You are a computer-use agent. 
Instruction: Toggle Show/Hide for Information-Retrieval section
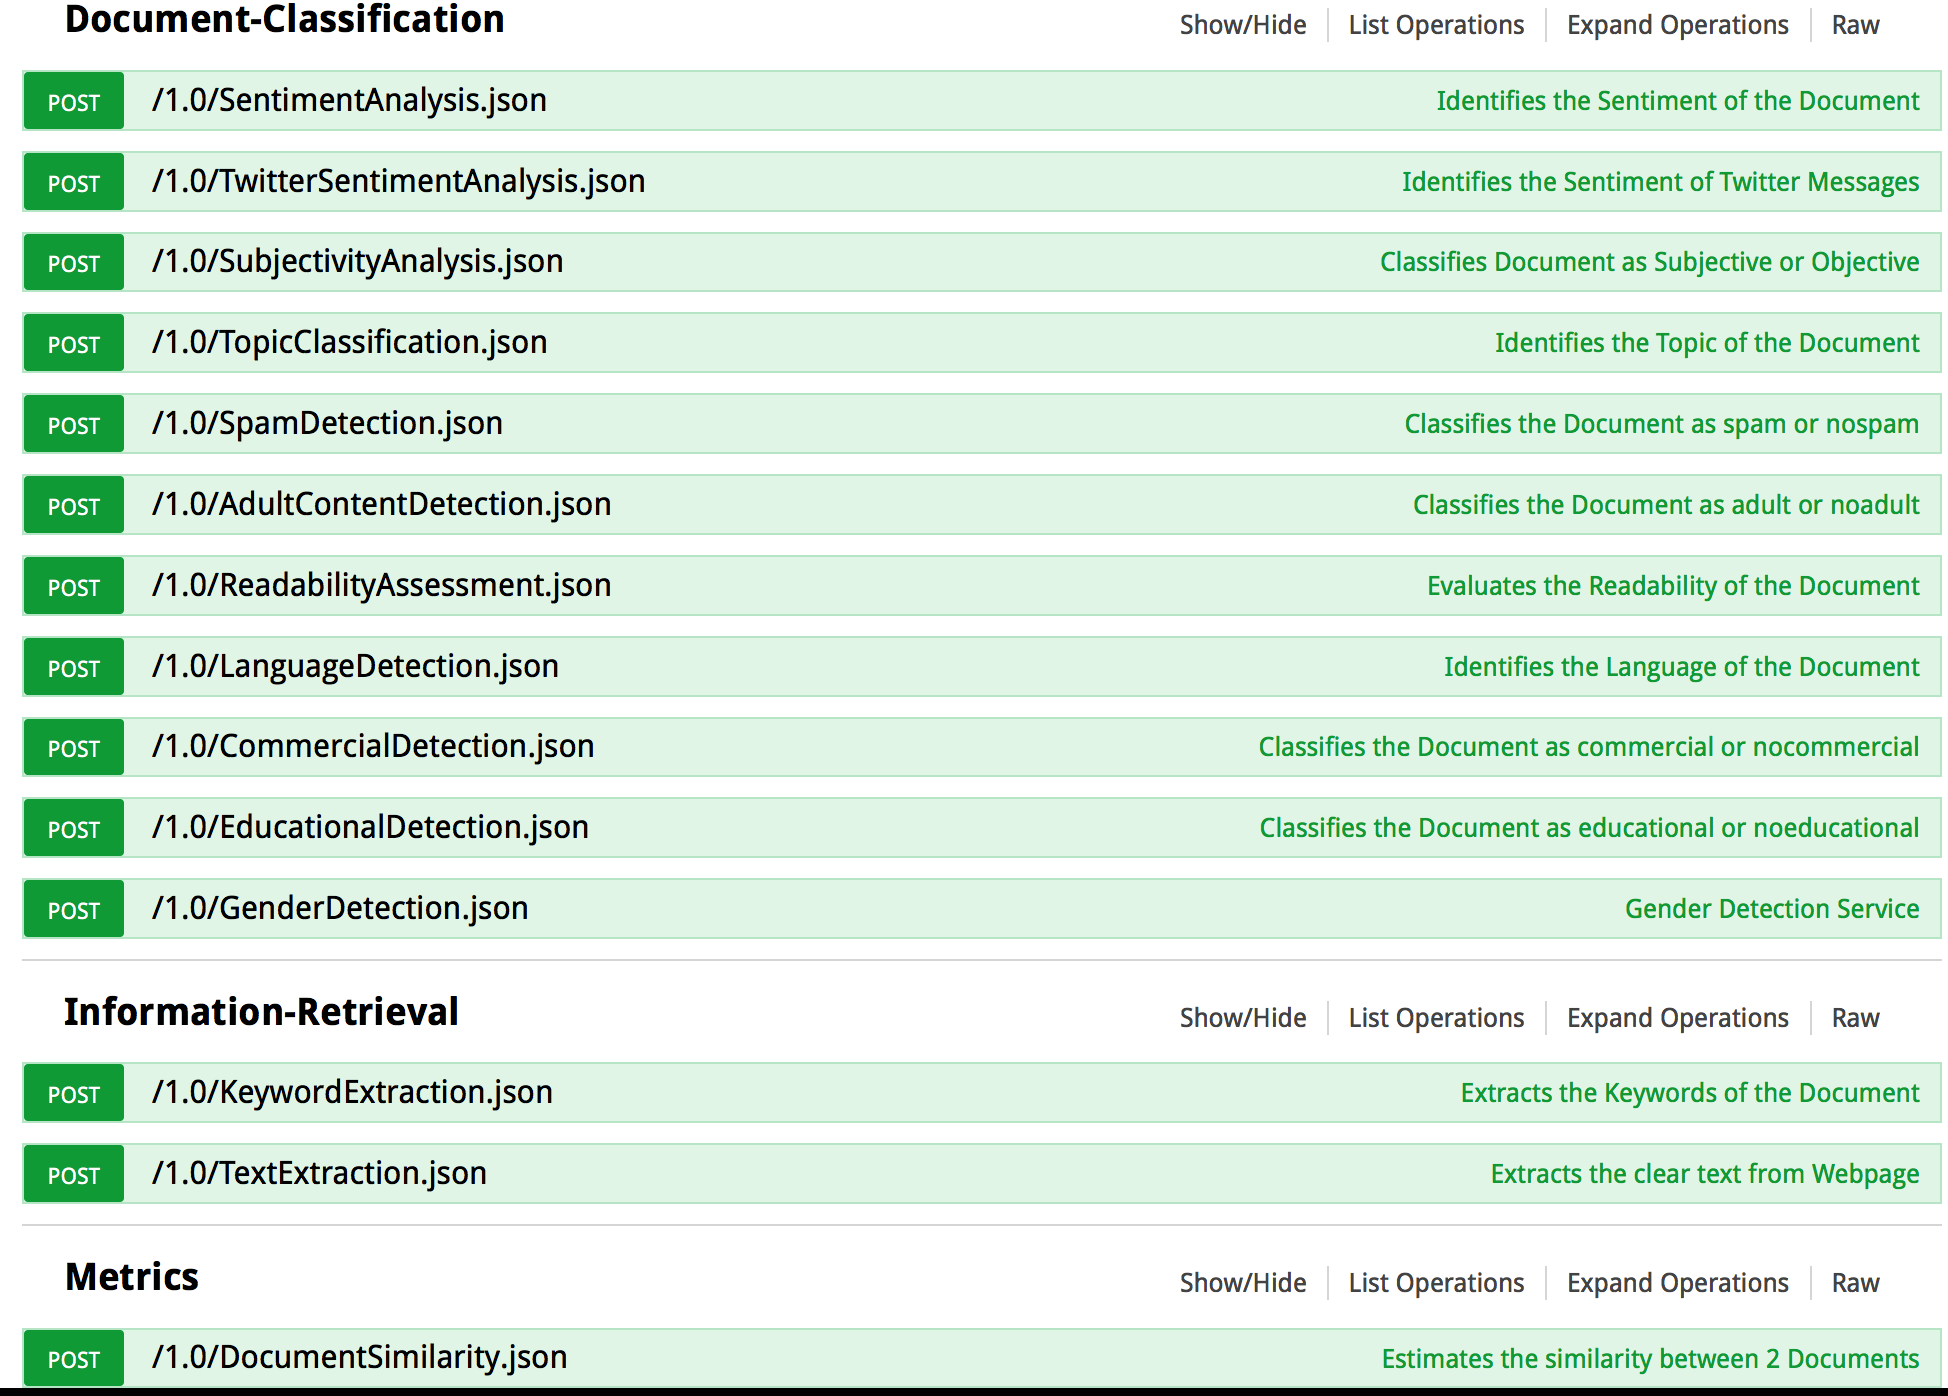(1242, 1018)
